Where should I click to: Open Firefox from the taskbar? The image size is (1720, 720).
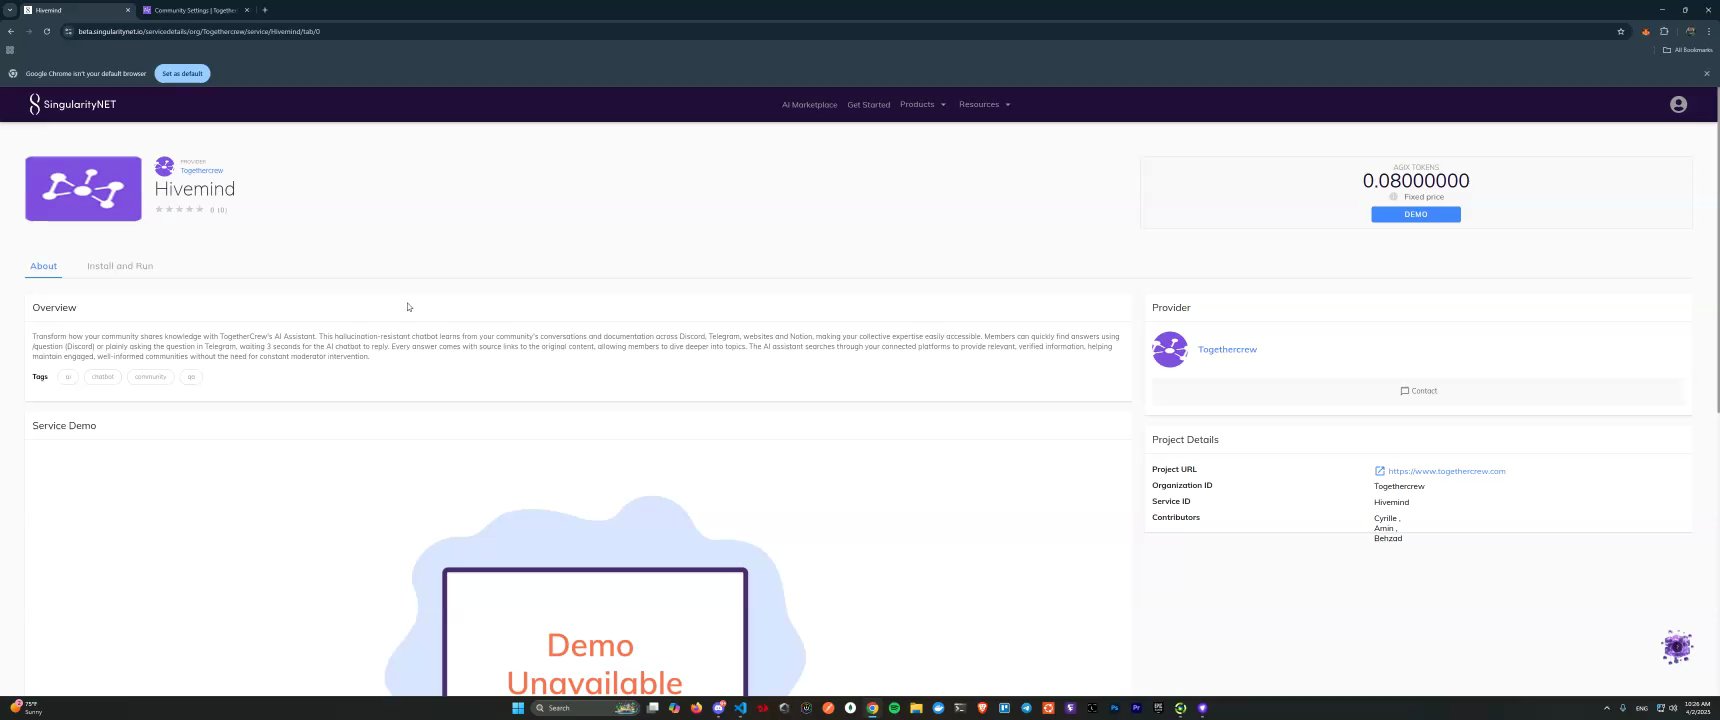696,708
